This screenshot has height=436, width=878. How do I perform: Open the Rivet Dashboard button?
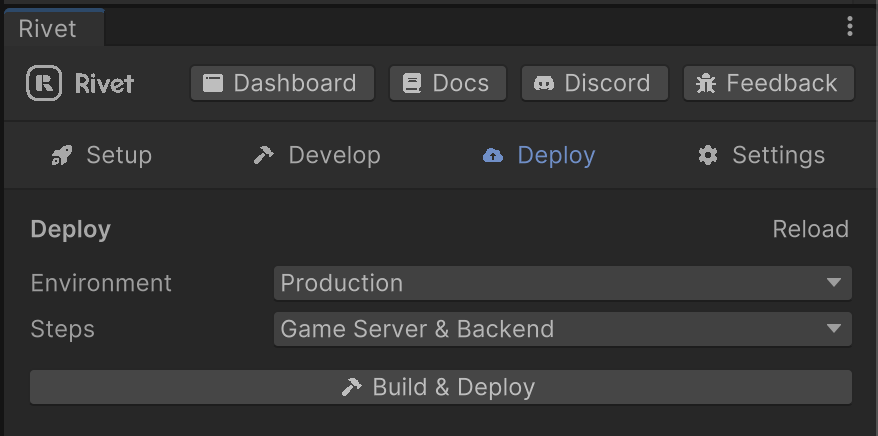282,83
